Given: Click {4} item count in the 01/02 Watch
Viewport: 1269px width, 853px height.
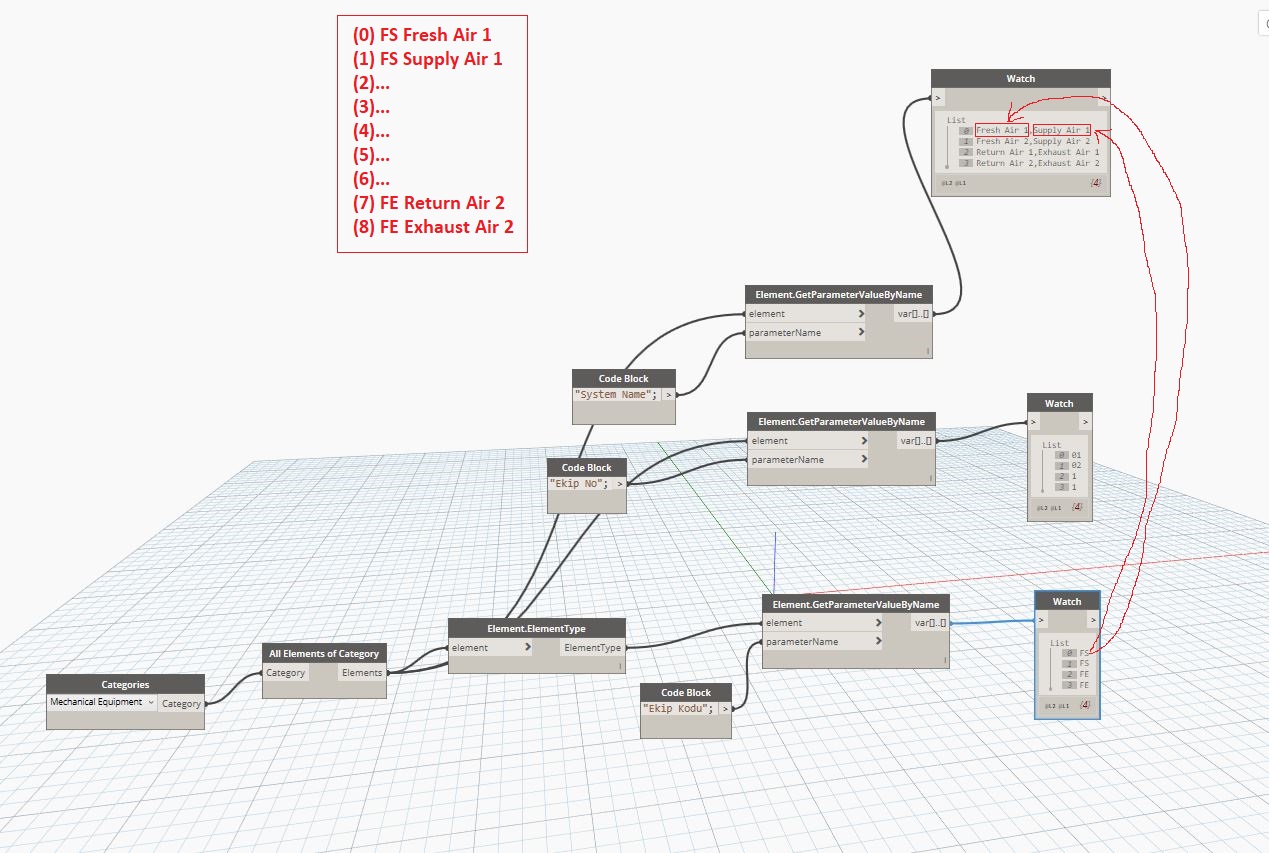Looking at the screenshot, I should [1077, 507].
